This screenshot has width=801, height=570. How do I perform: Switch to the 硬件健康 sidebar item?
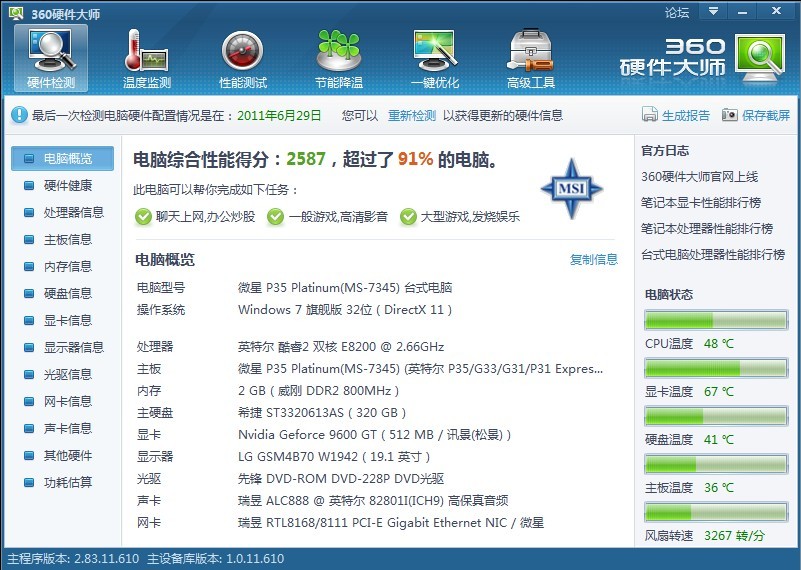67,185
